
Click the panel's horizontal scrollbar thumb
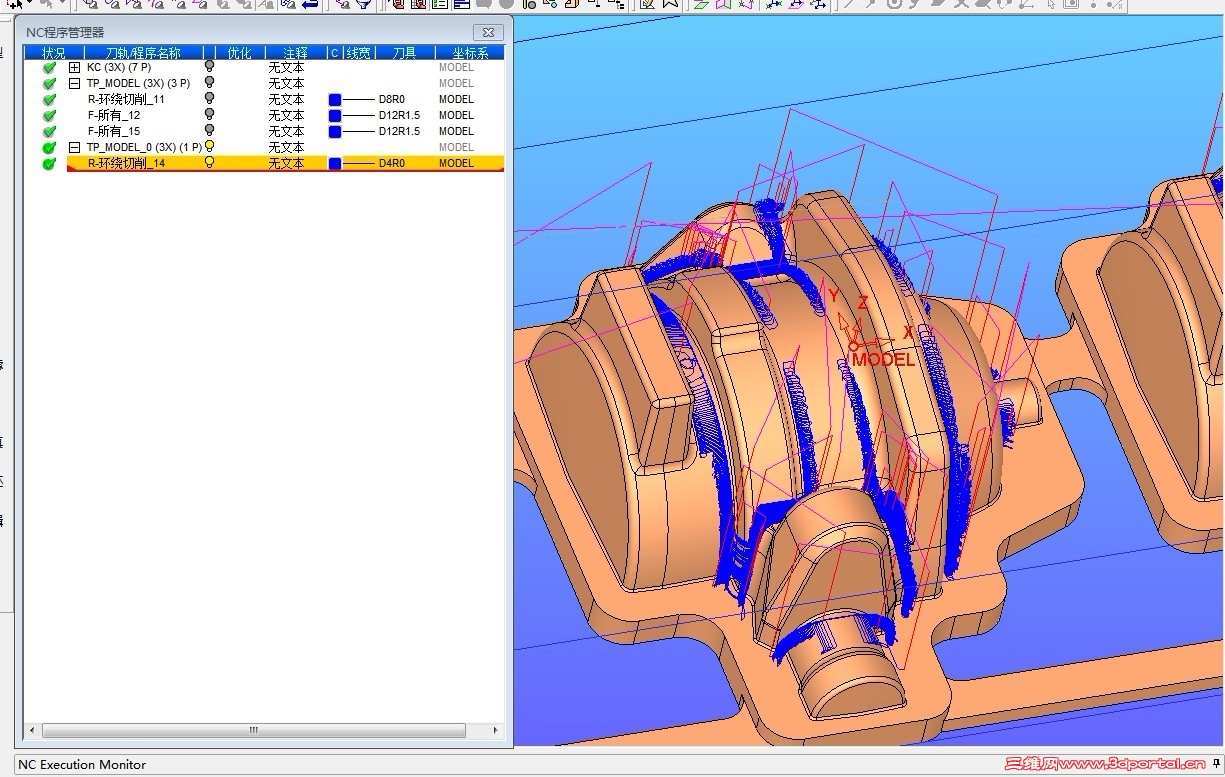click(254, 730)
